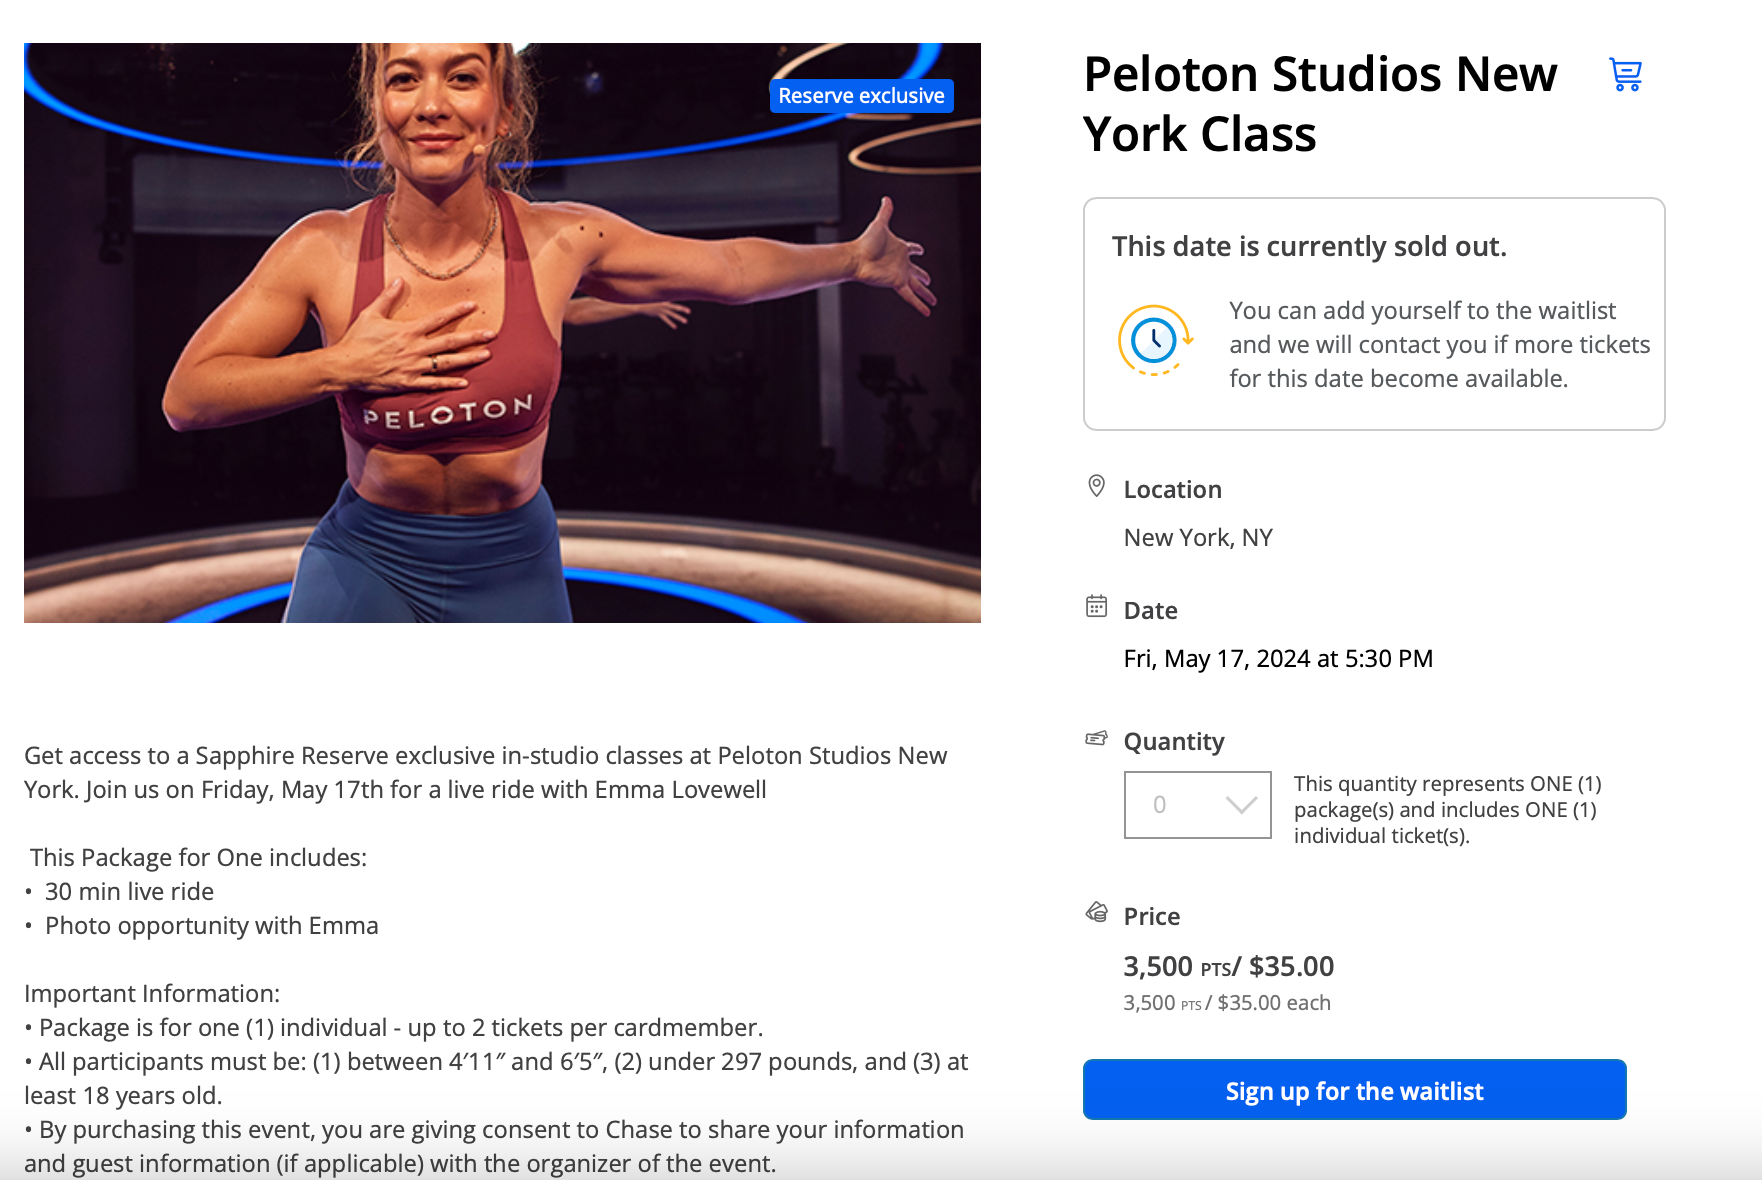
Task: Click the location pin icon
Action: [1096, 487]
